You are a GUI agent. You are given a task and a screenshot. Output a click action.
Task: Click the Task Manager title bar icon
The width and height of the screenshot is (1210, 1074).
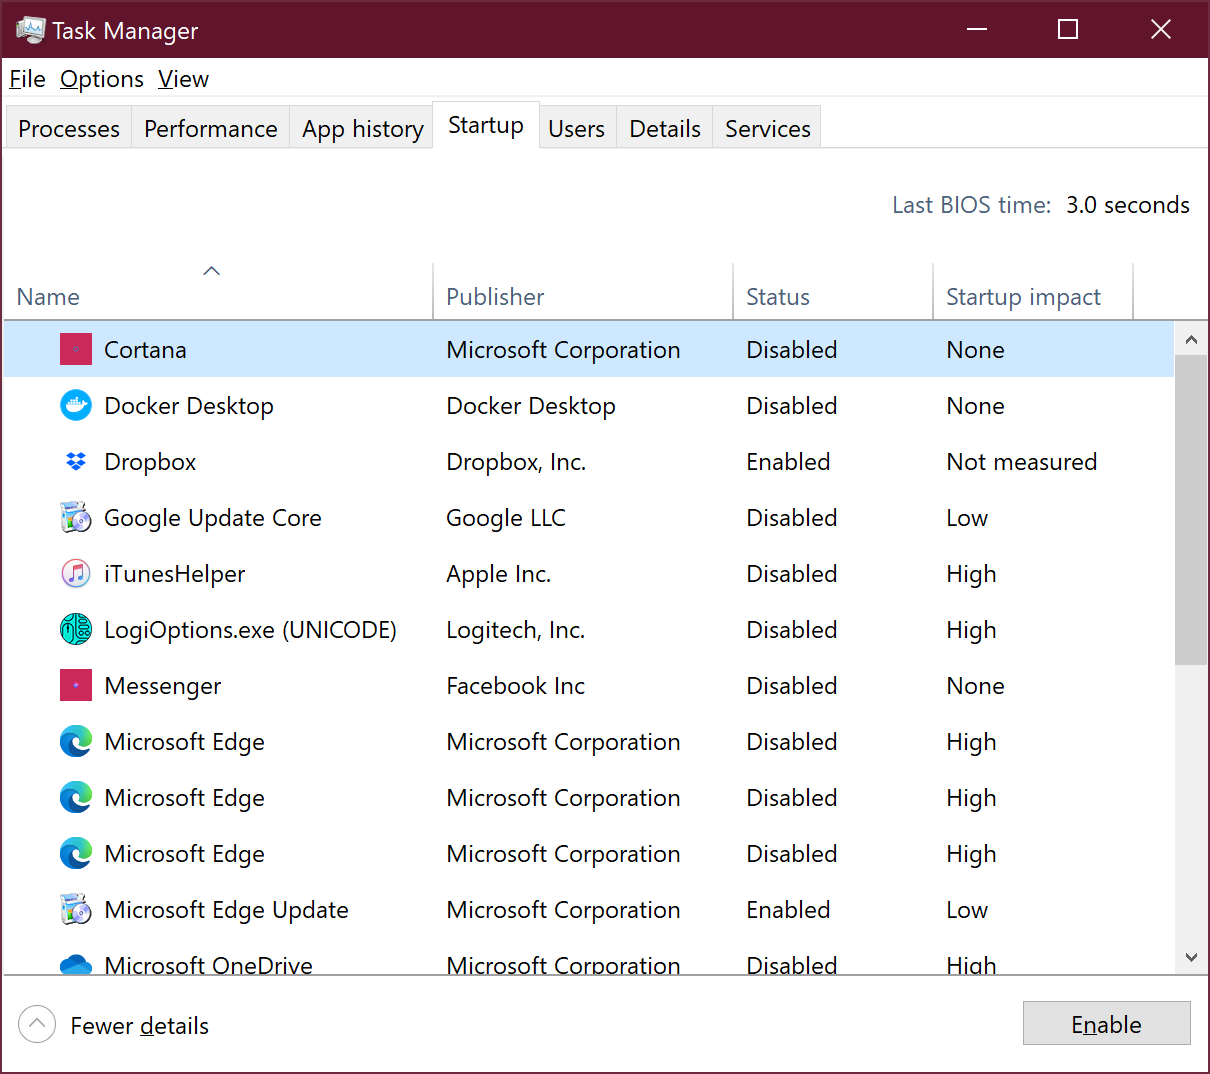pos(30,30)
